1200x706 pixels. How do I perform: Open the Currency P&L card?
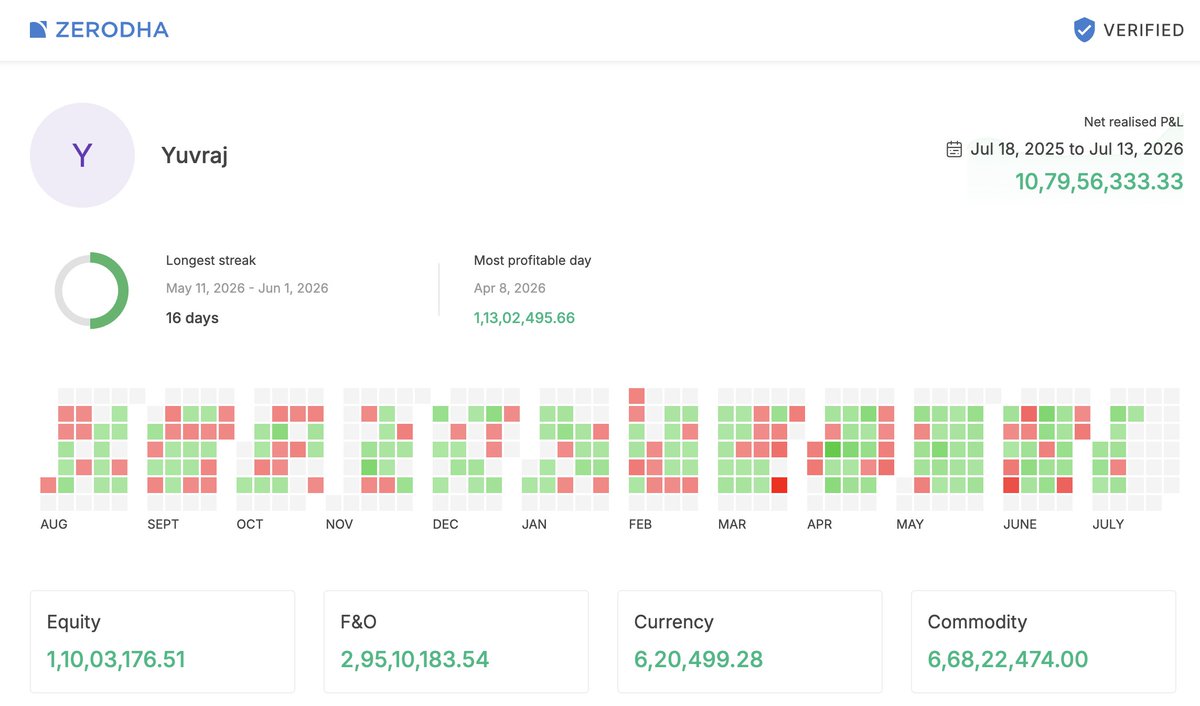pos(750,641)
